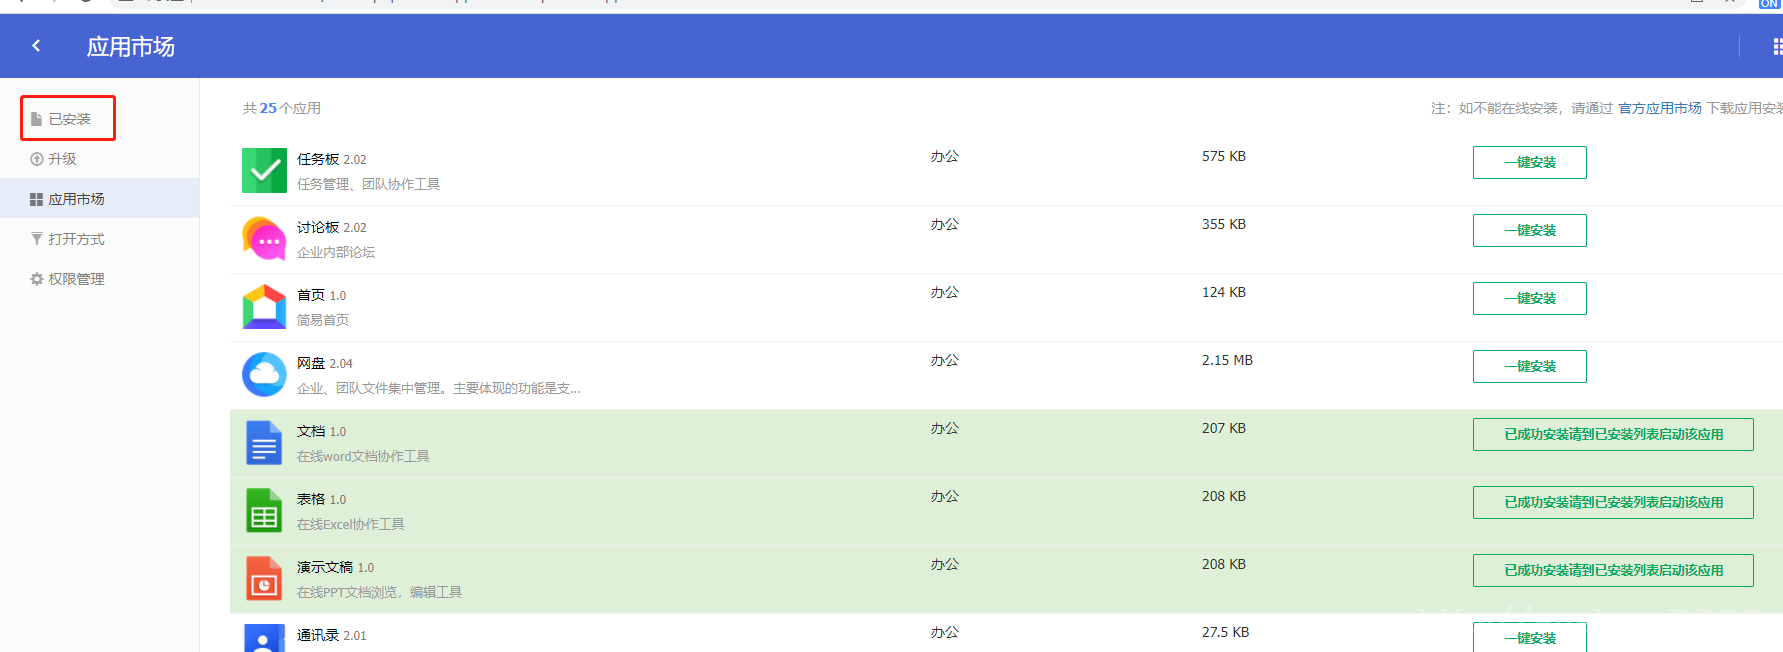Image resolution: width=1783 pixels, height=652 pixels.
Task: Click the 任务板 green checkmark app icon
Action: [x=264, y=170]
